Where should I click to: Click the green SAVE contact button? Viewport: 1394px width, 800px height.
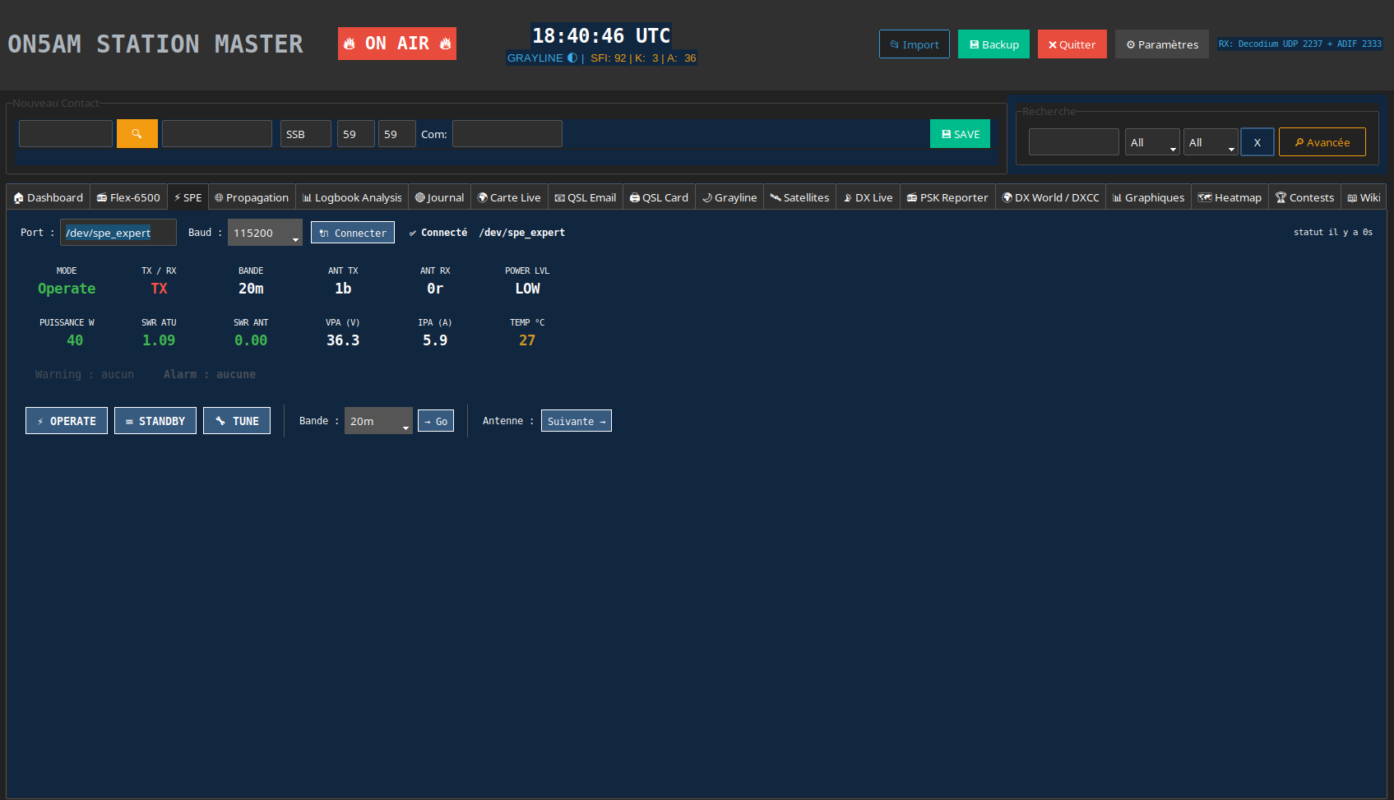(960, 134)
